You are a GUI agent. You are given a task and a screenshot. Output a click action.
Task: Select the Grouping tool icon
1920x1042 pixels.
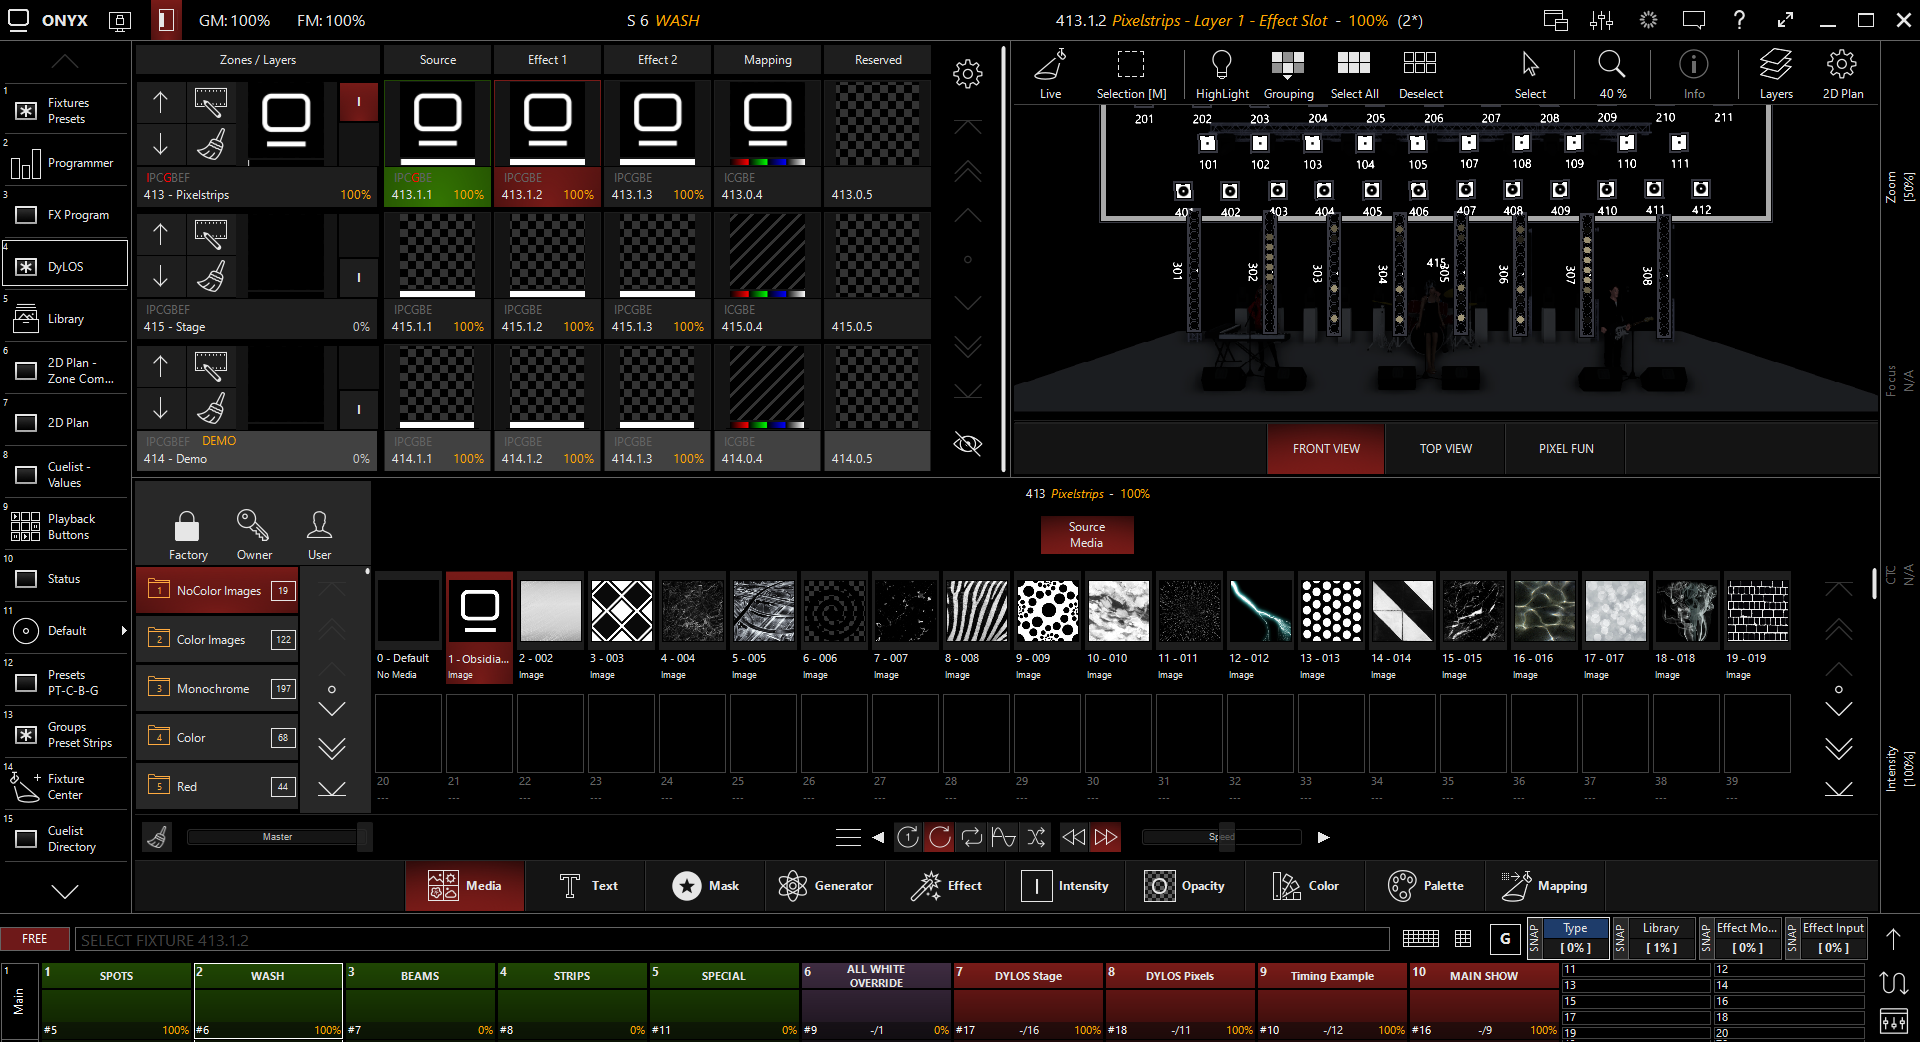coord(1288,66)
